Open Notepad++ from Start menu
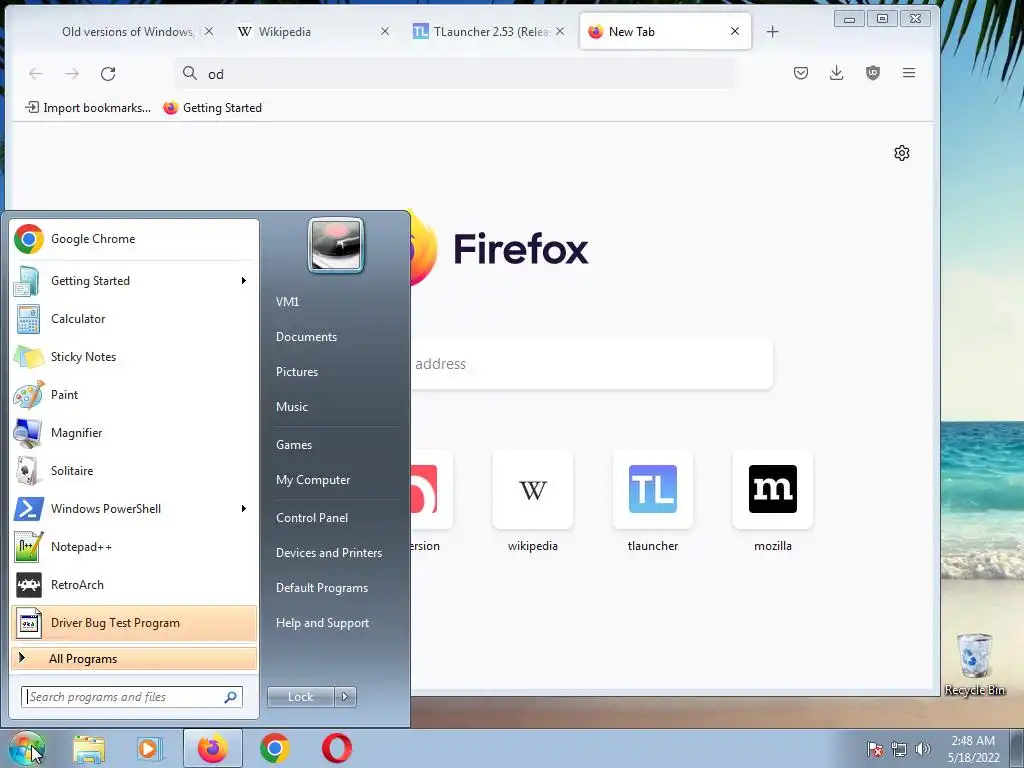 (x=134, y=547)
